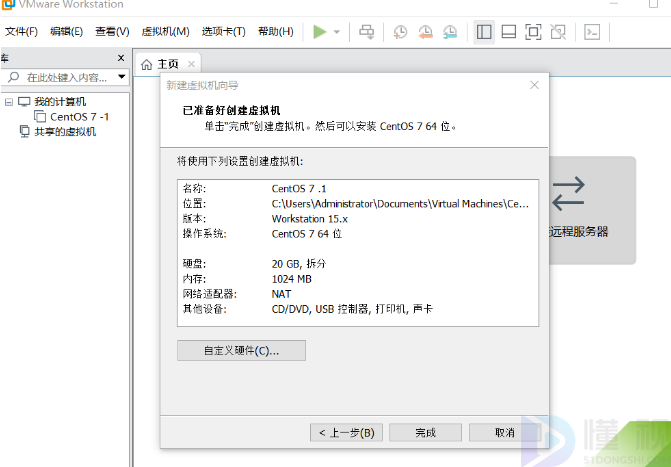Open the 虚拟机(M) menu
This screenshot has height=467, width=671.
coord(165,32)
